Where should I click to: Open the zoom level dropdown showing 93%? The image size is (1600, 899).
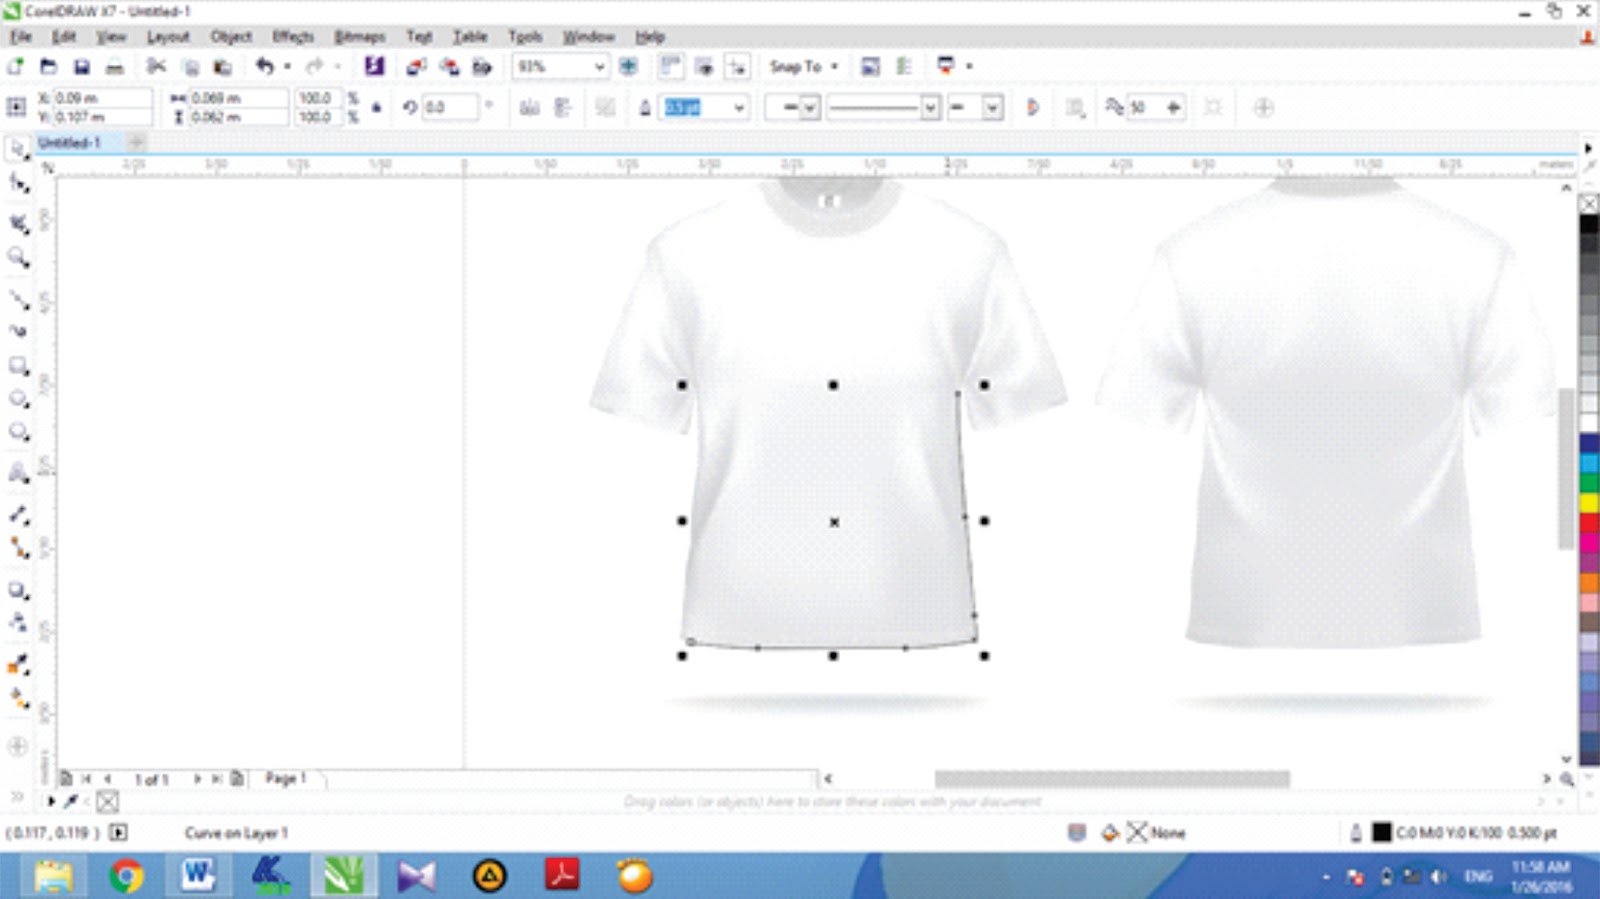(599, 67)
